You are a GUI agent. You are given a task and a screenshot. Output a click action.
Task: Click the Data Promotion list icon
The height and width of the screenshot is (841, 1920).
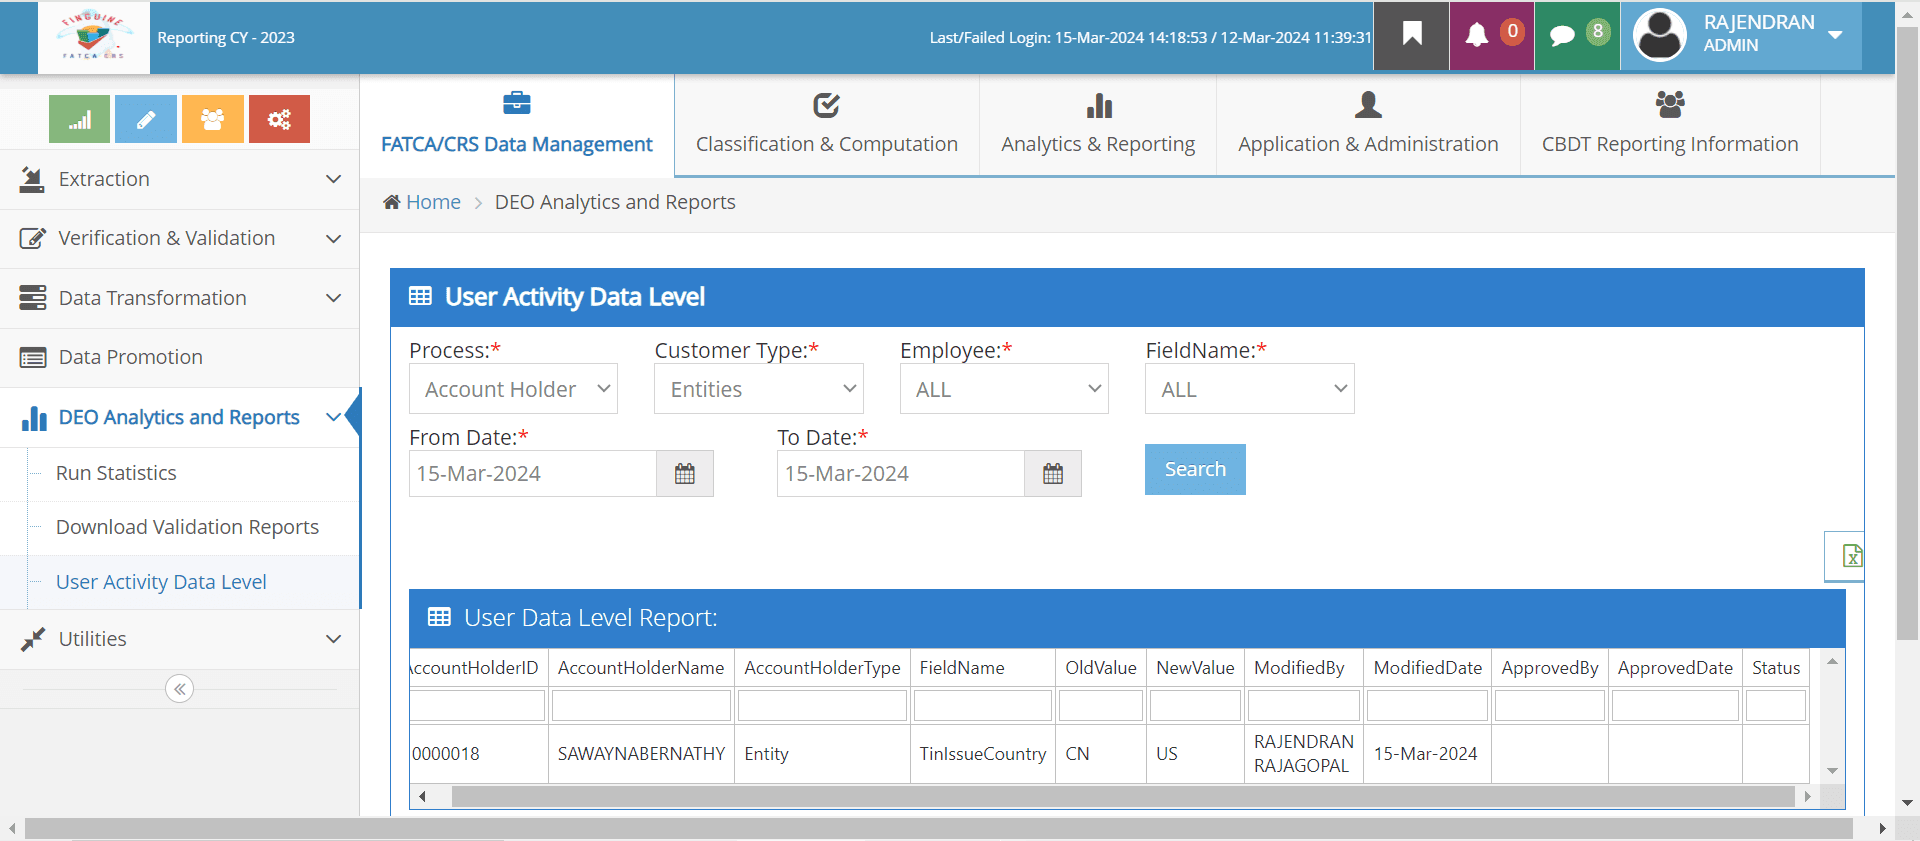(x=33, y=357)
